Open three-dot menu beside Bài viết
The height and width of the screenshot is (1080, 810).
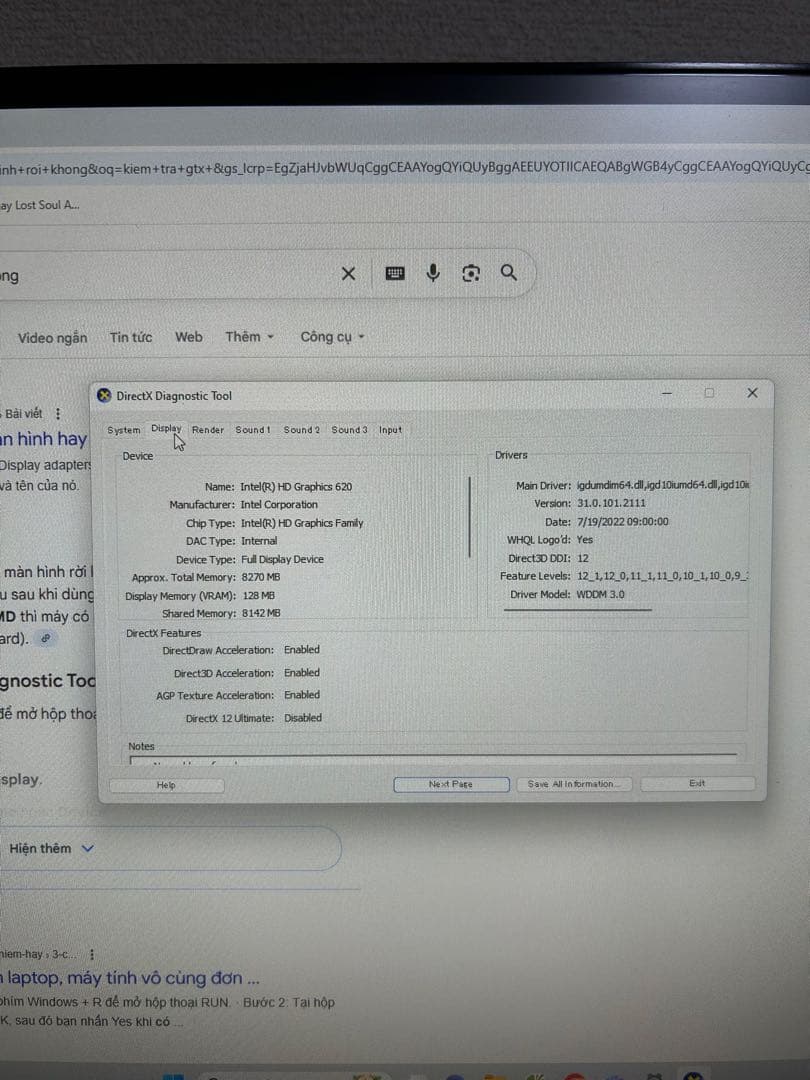coord(58,413)
